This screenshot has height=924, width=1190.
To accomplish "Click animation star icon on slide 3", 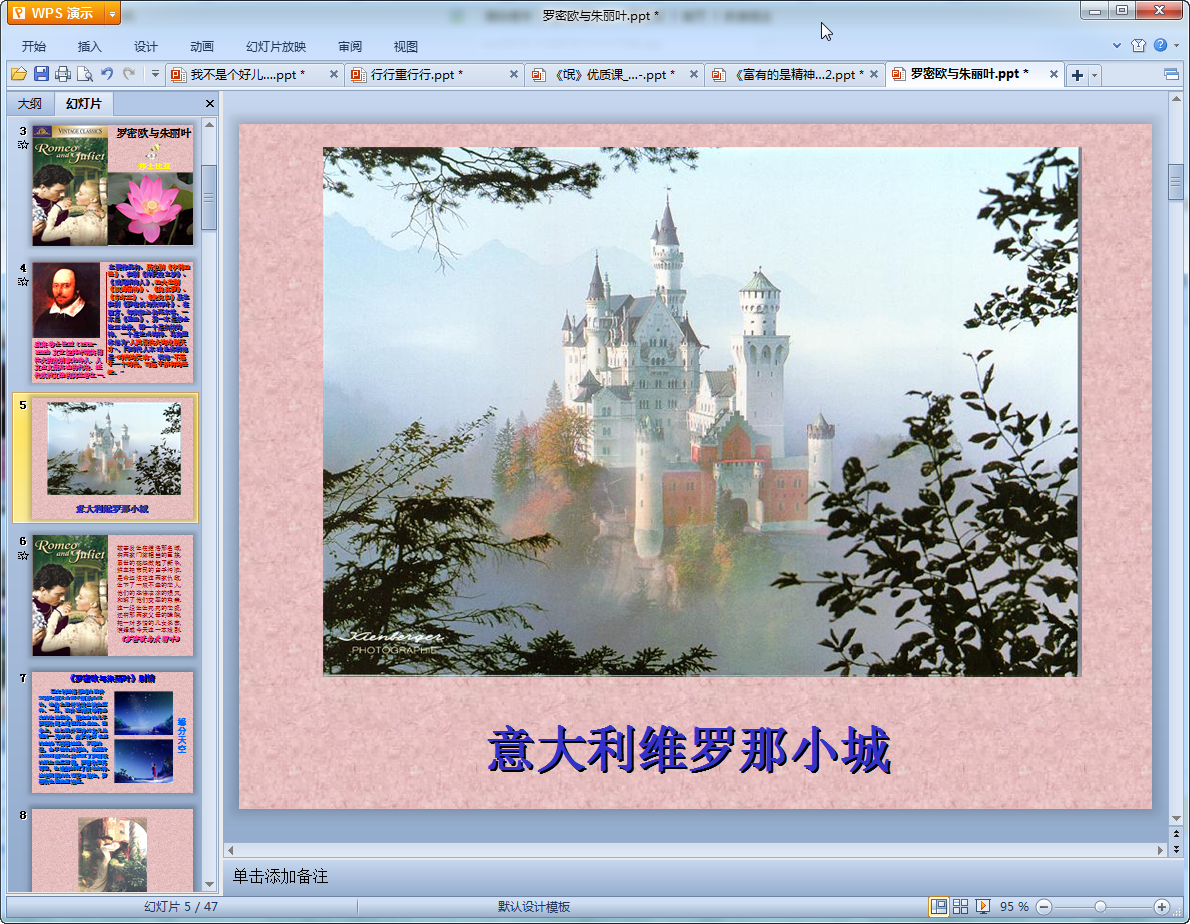I will pyautogui.click(x=23, y=145).
